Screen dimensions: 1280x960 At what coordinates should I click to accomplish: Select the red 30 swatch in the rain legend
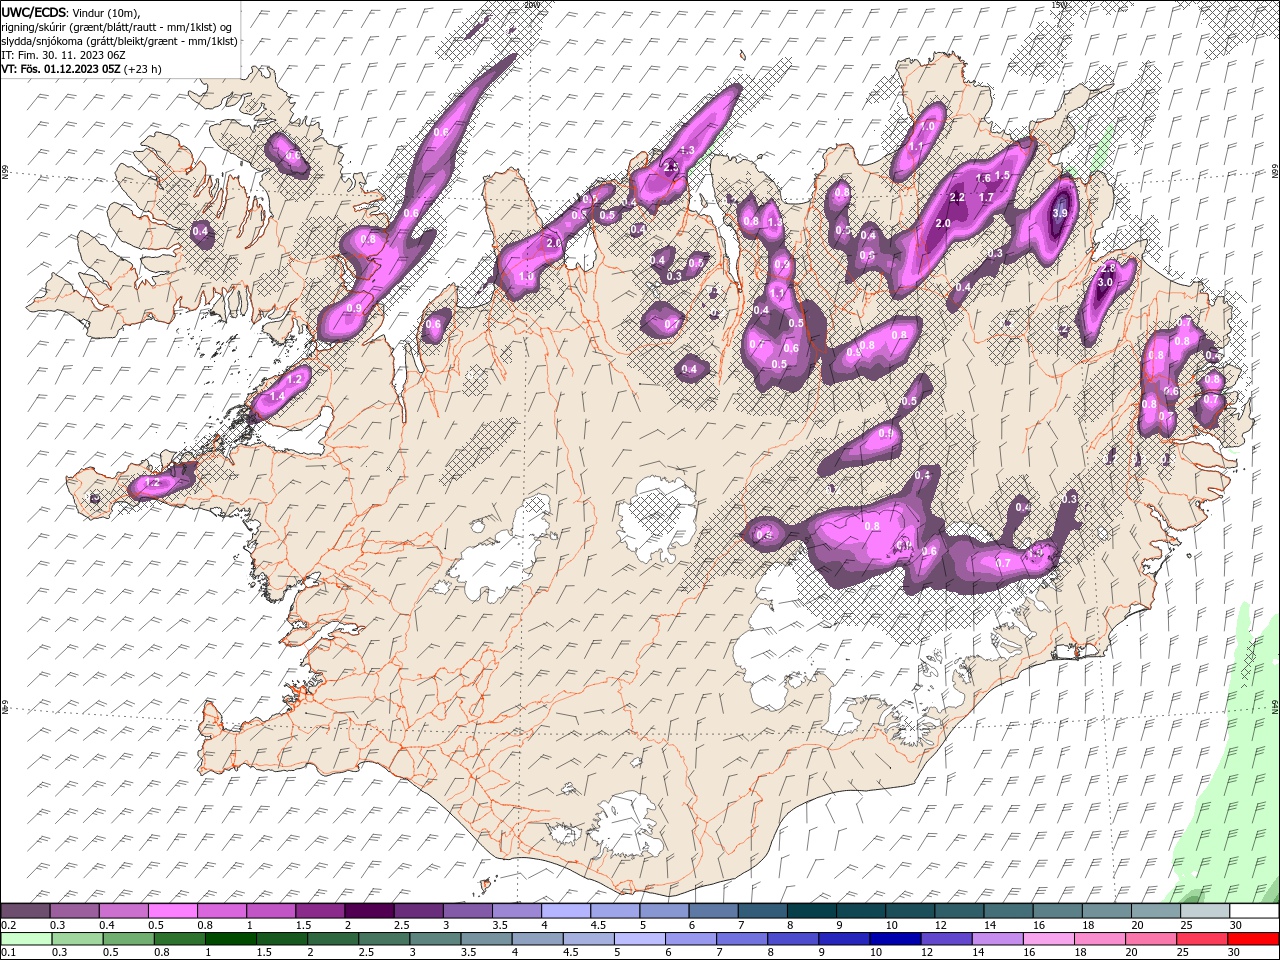click(x=1254, y=939)
